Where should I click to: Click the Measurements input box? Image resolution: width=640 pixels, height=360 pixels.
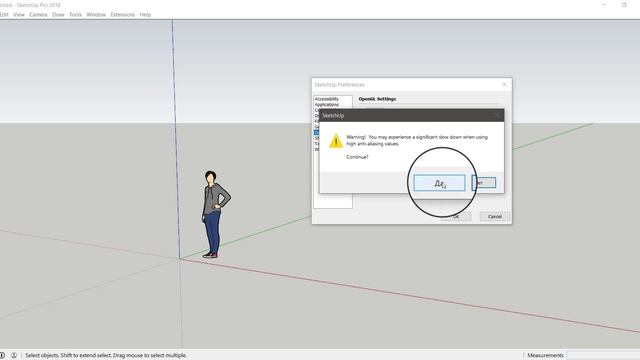[603, 356]
